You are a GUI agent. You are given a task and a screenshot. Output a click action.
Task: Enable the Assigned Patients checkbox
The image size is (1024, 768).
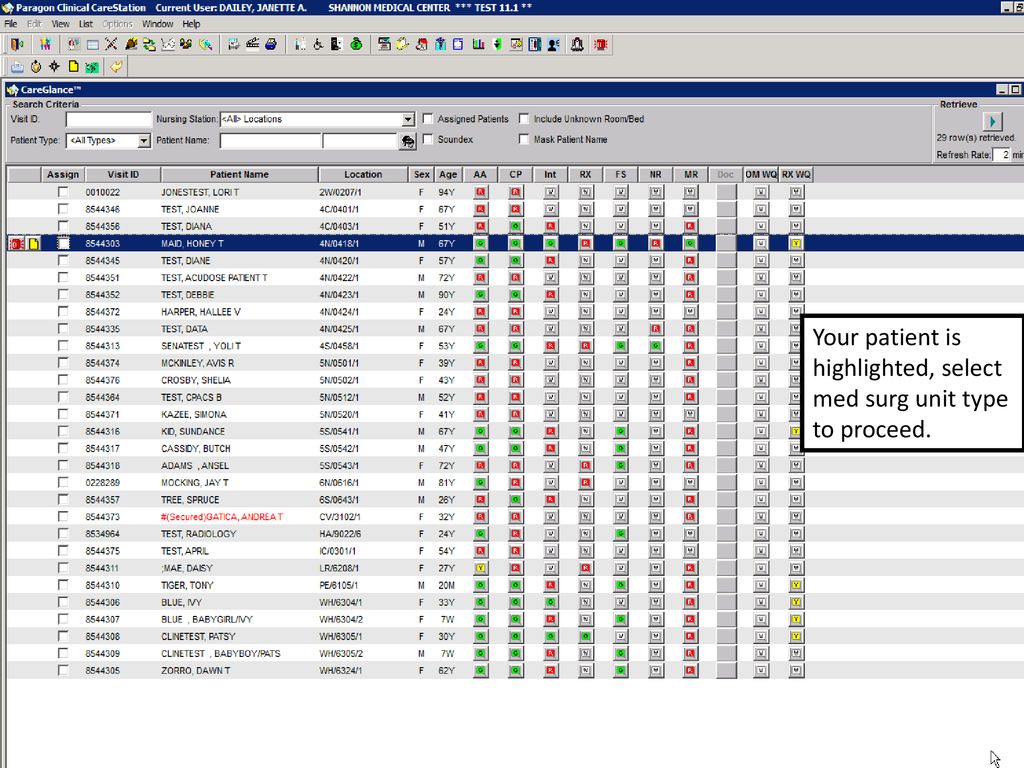(x=428, y=119)
